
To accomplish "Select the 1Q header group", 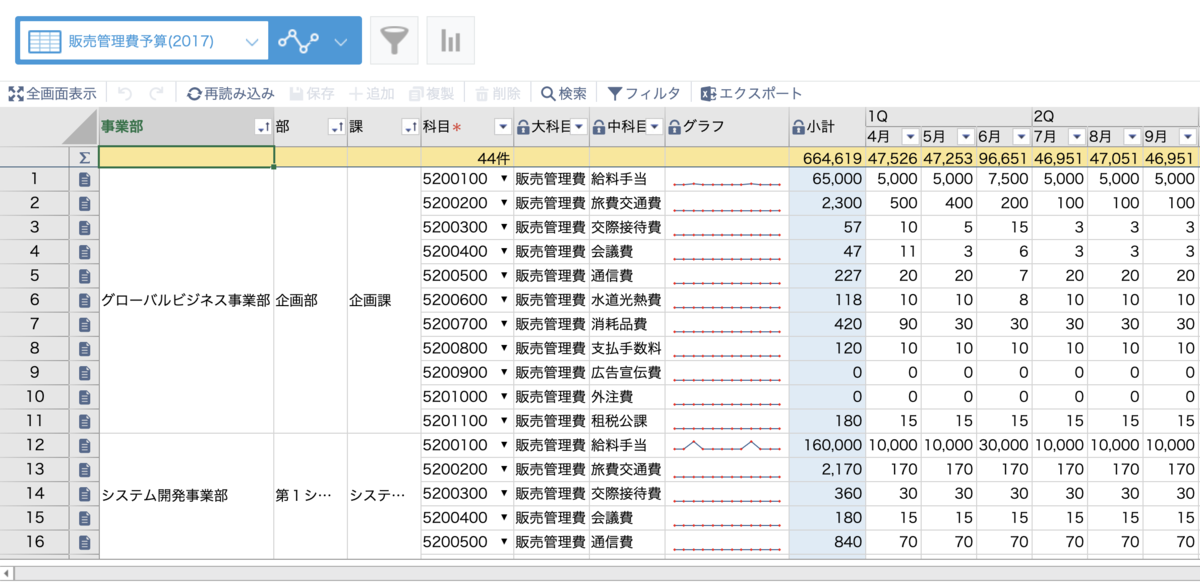I will [949, 116].
